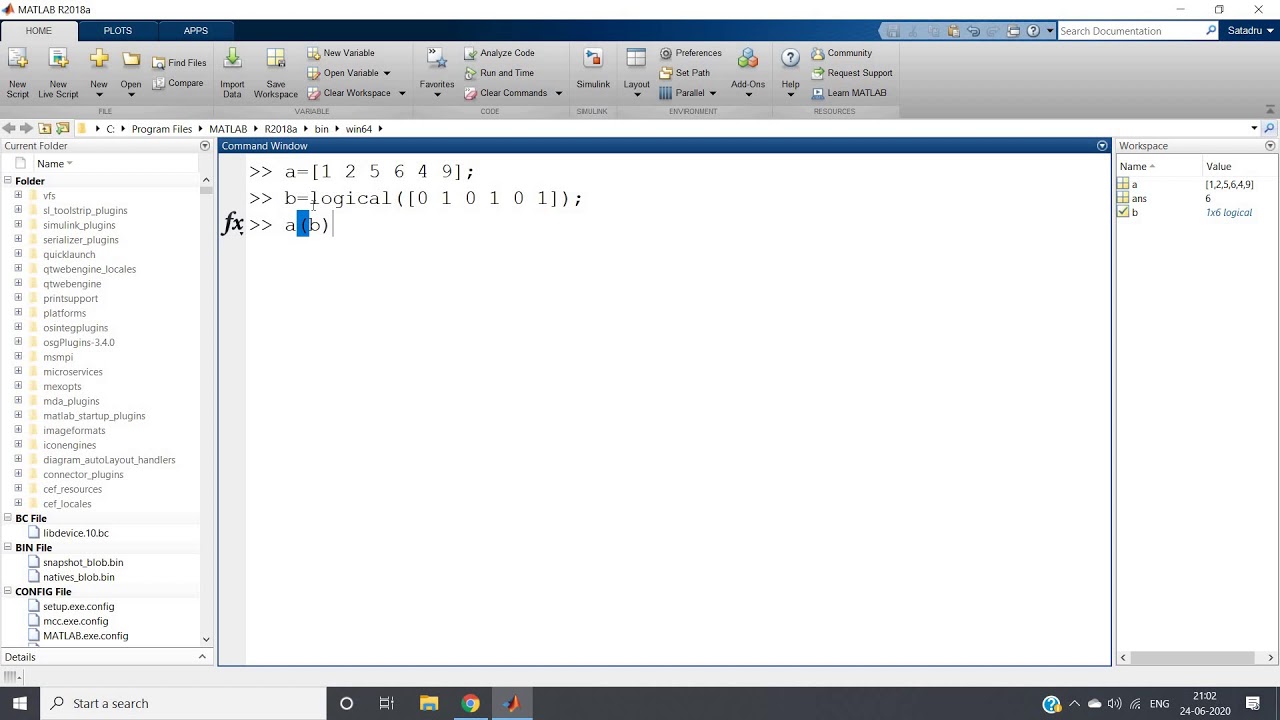
Task: Open the New dropdown menu
Action: [x=99, y=95]
